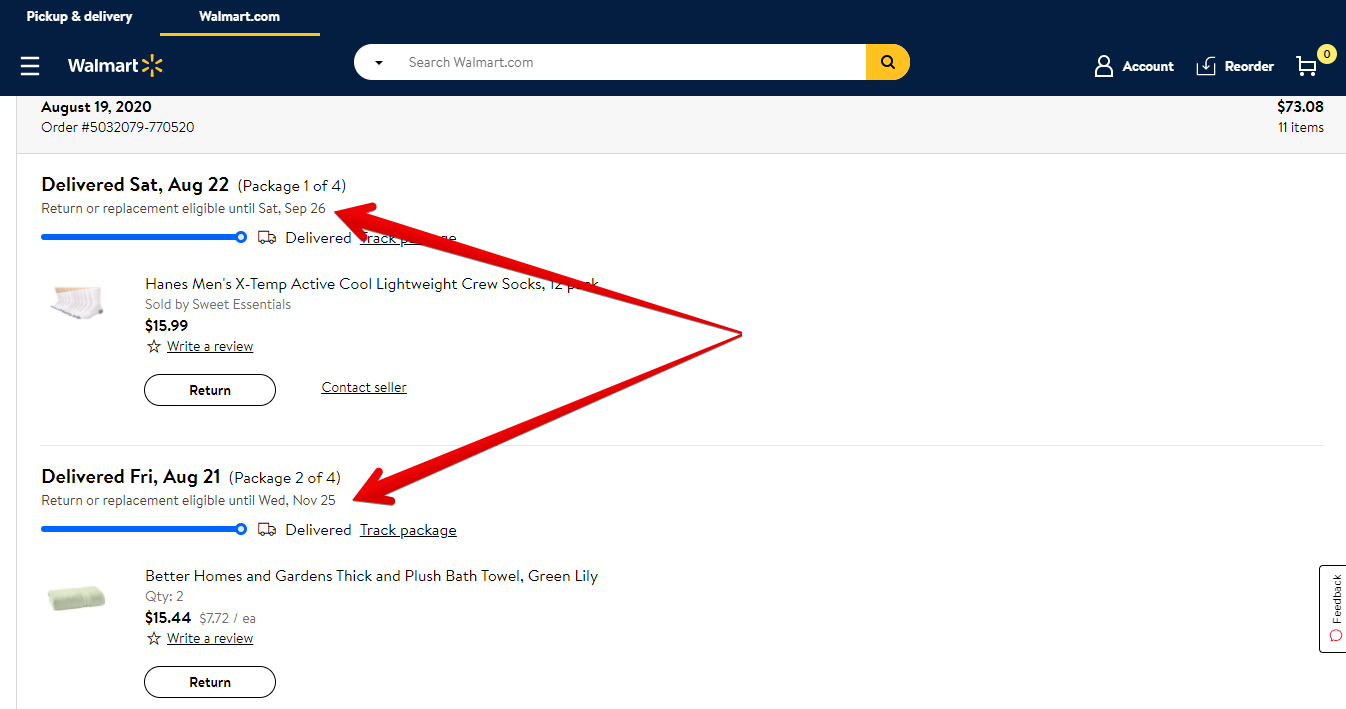
Task: Open green bath towel thumbnail
Action: tap(76, 598)
